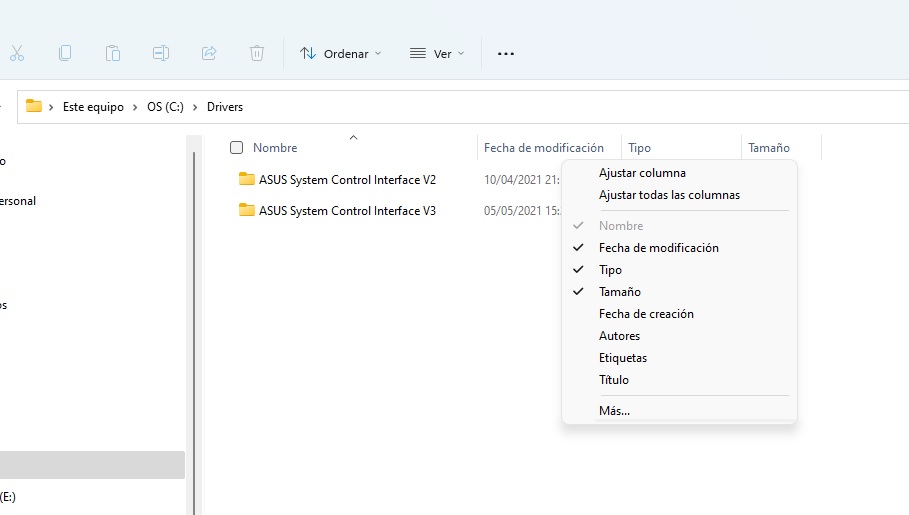Uncheck the Fecha de modificación column option
The width and height of the screenshot is (909, 515).
click(658, 248)
